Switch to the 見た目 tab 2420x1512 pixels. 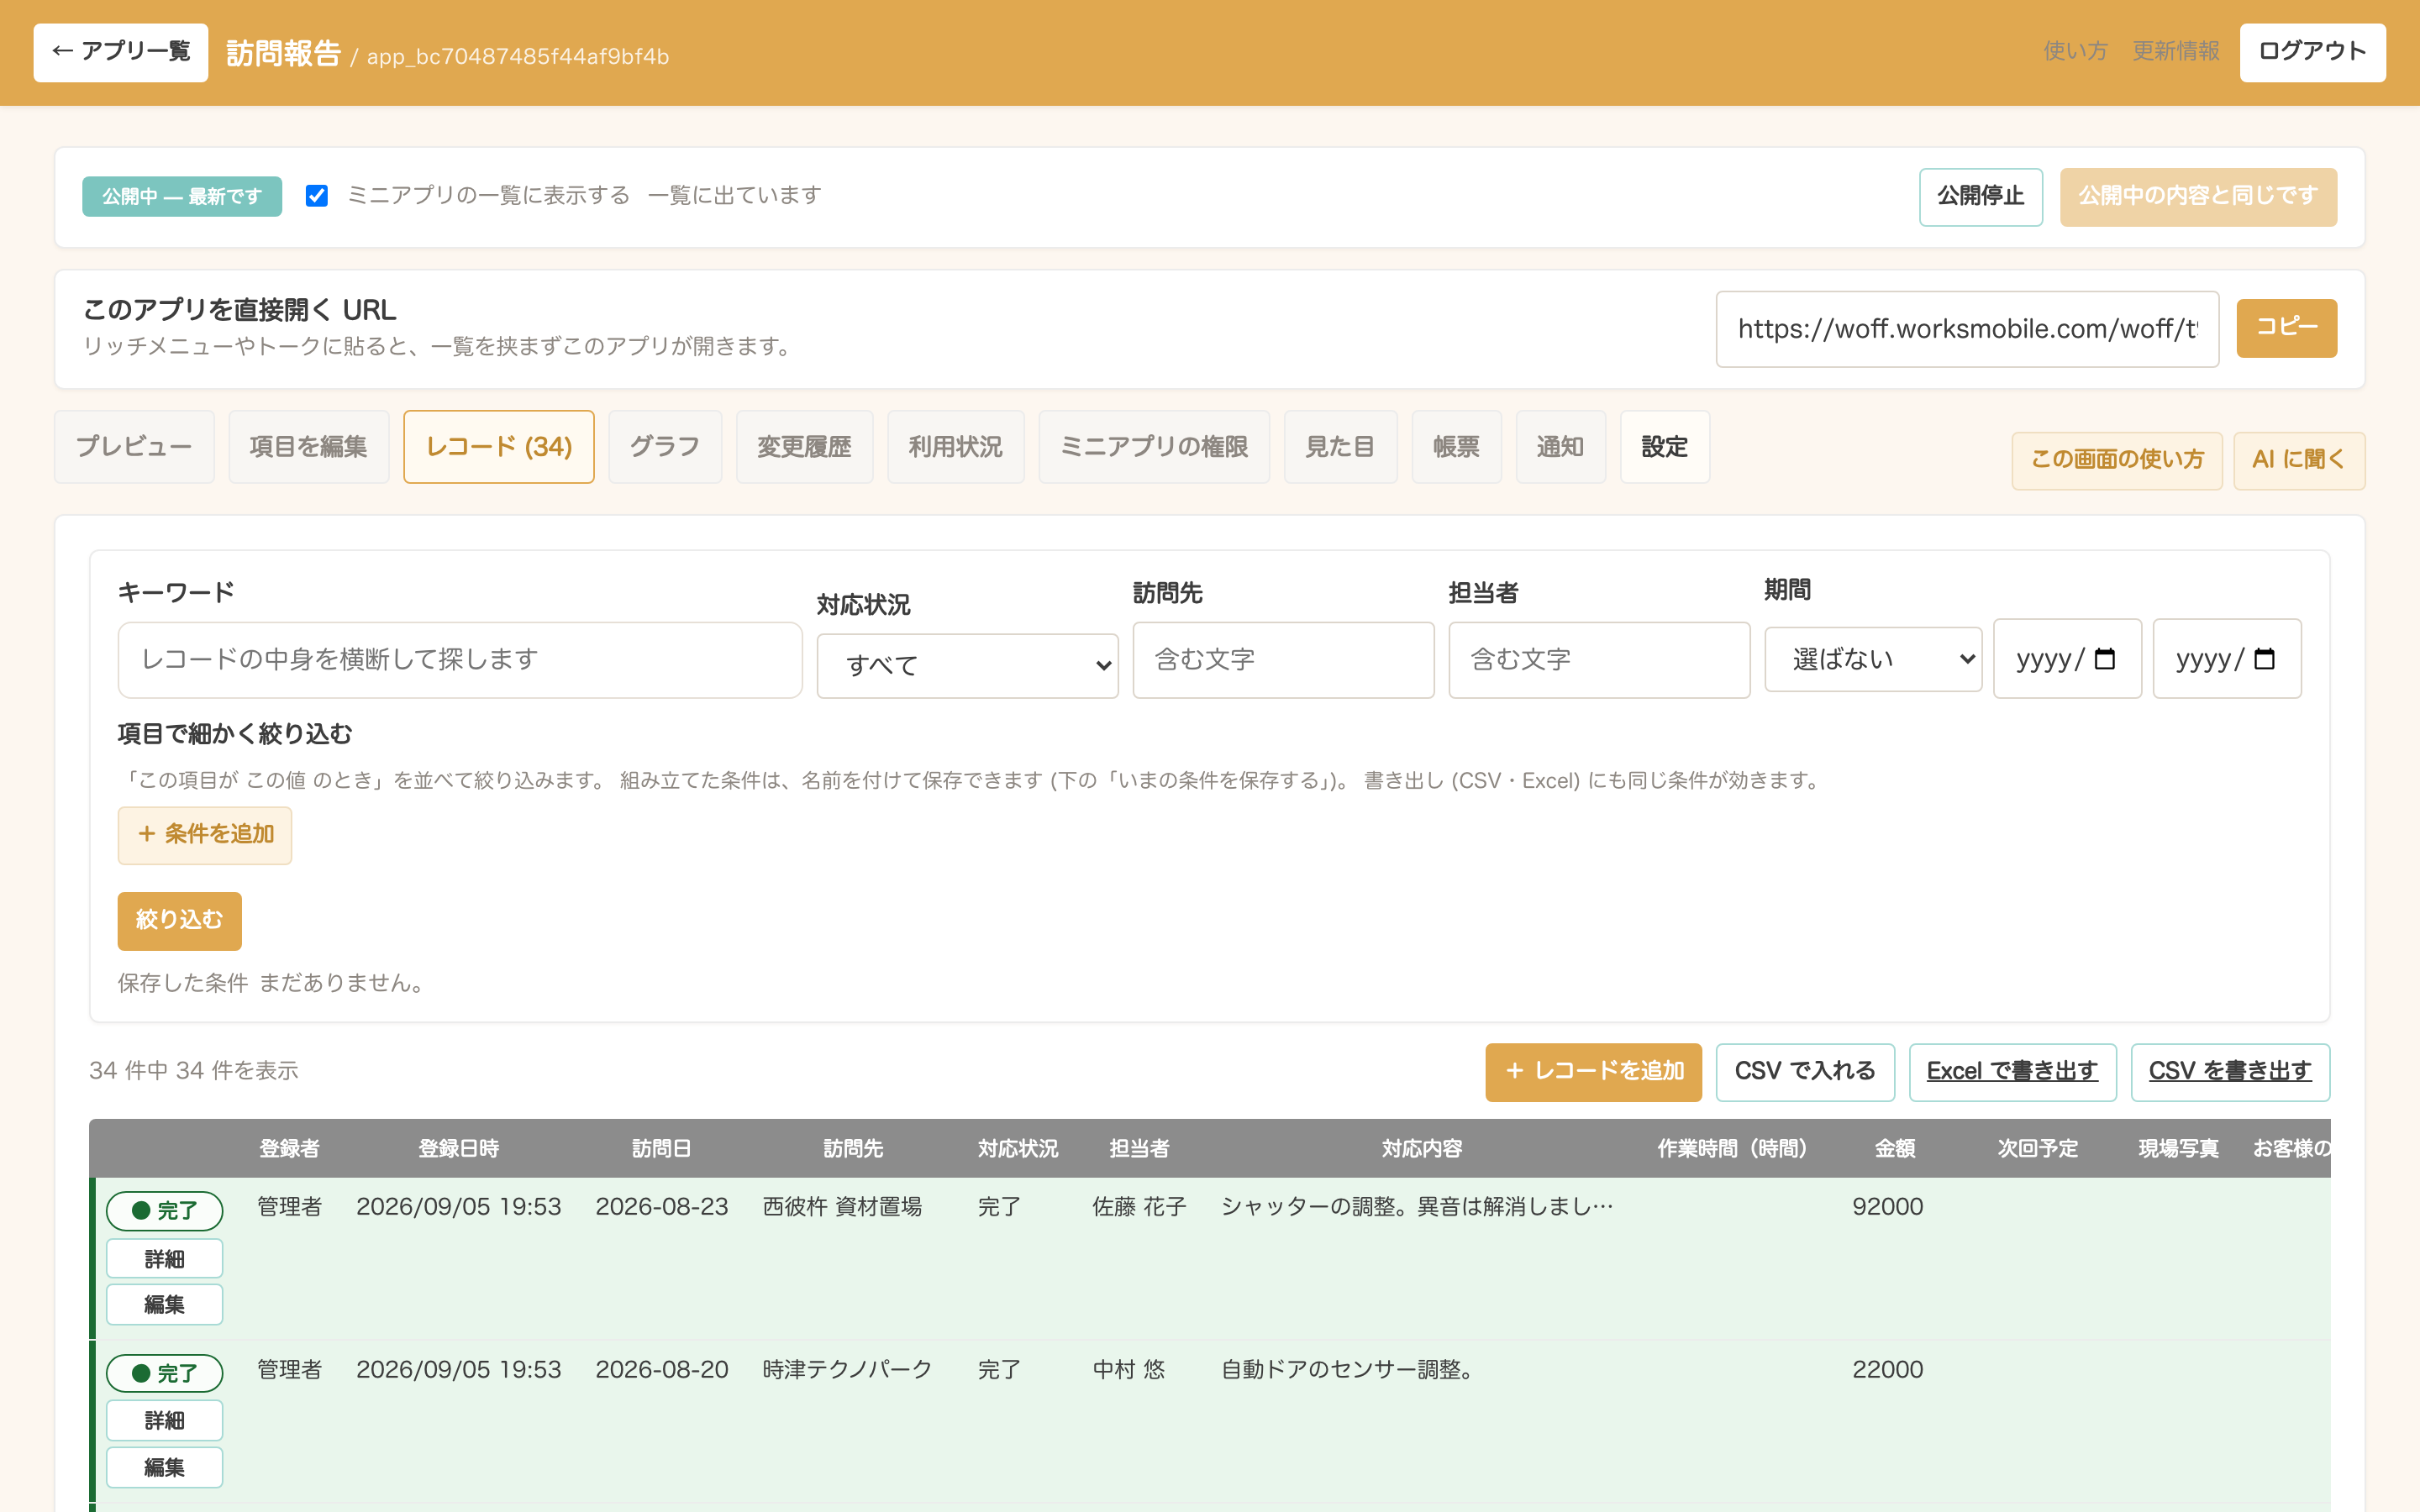pyautogui.click(x=1340, y=447)
